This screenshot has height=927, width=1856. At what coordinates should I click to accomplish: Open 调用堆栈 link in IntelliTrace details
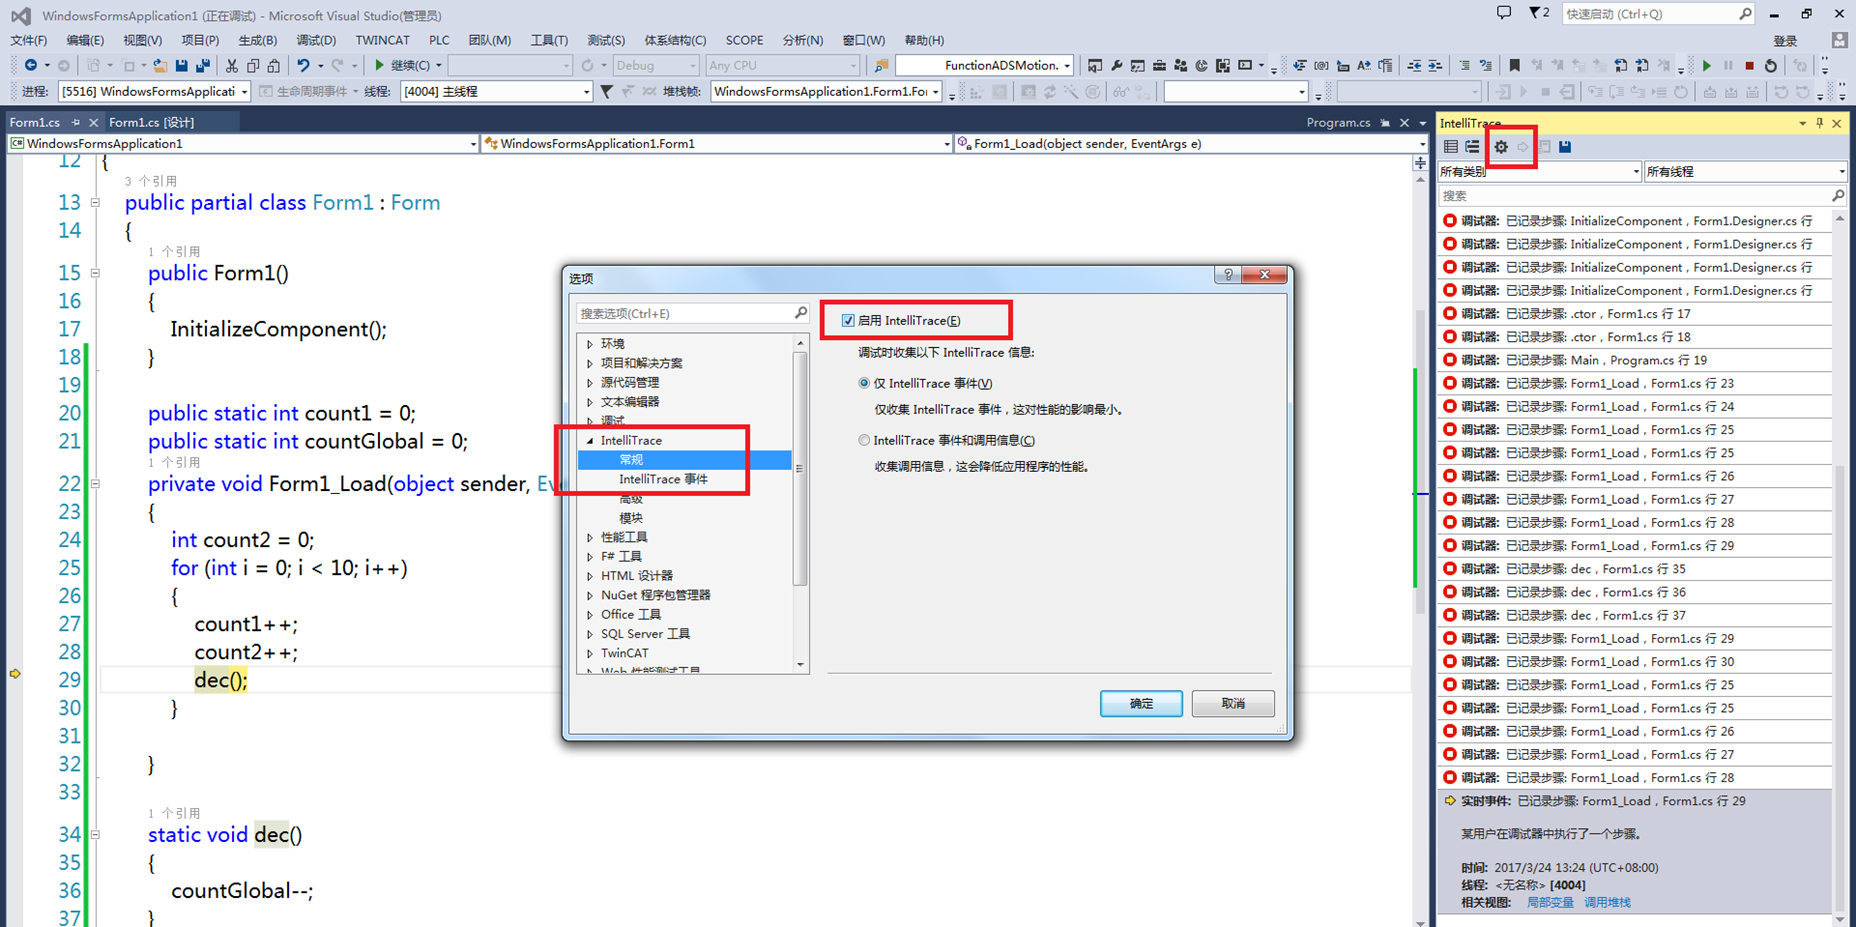click(1607, 903)
